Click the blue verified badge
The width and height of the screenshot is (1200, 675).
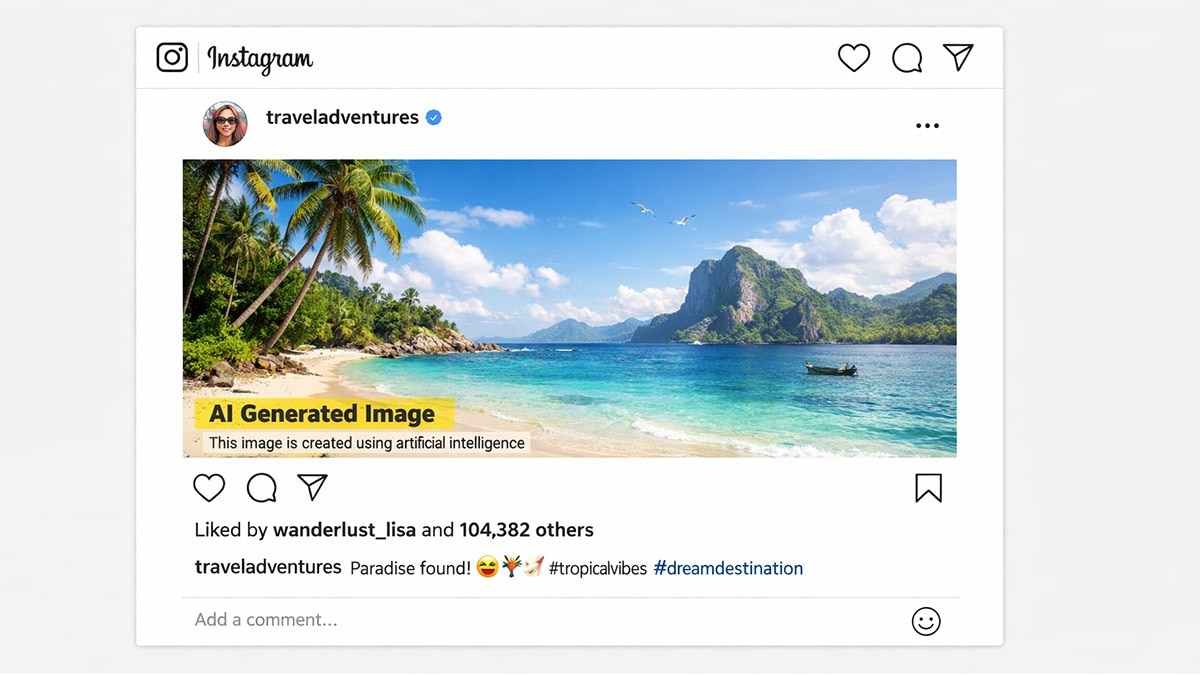pos(434,117)
